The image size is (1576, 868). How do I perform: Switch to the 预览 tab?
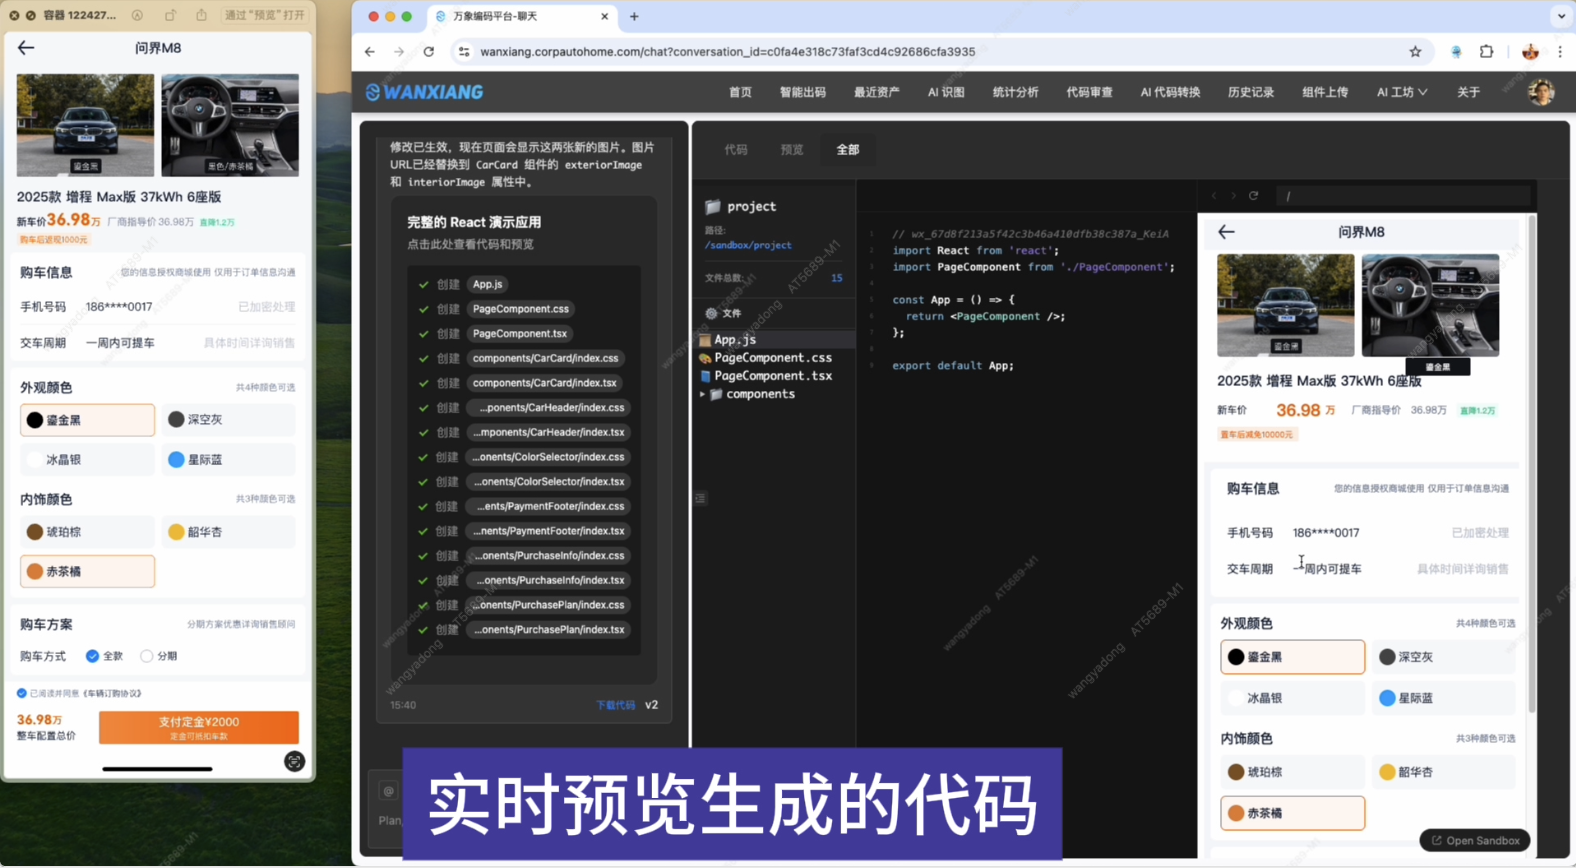(x=792, y=150)
